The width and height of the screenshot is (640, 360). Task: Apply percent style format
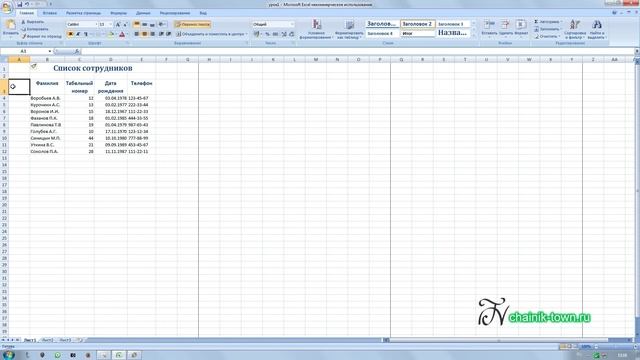(267, 34)
